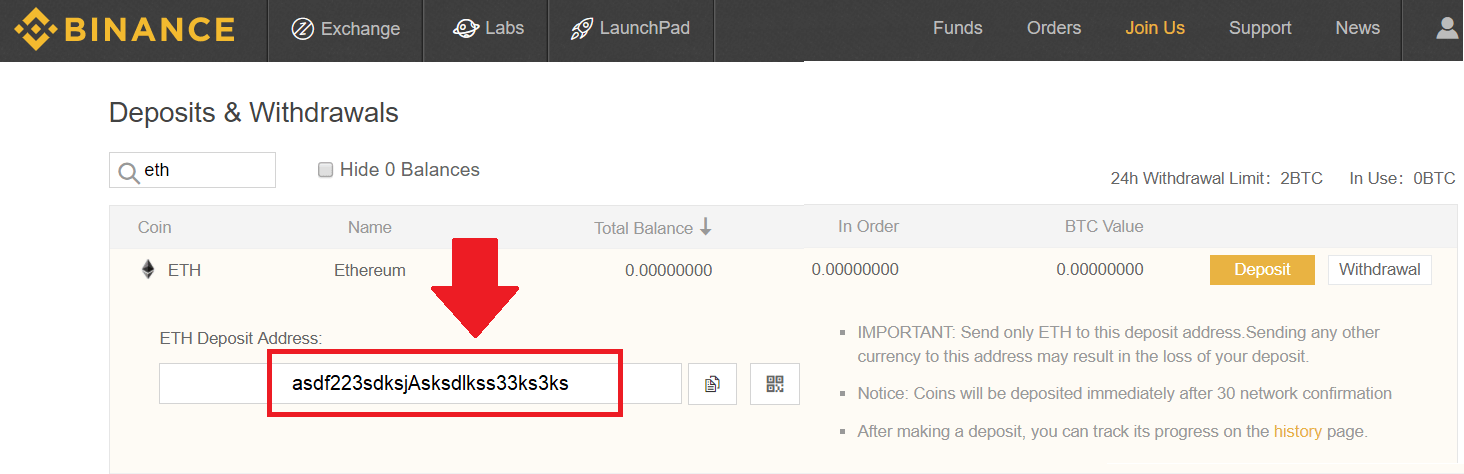Screen dimensions: 1464x474
Task: Open the Orders menu
Action: (1054, 28)
